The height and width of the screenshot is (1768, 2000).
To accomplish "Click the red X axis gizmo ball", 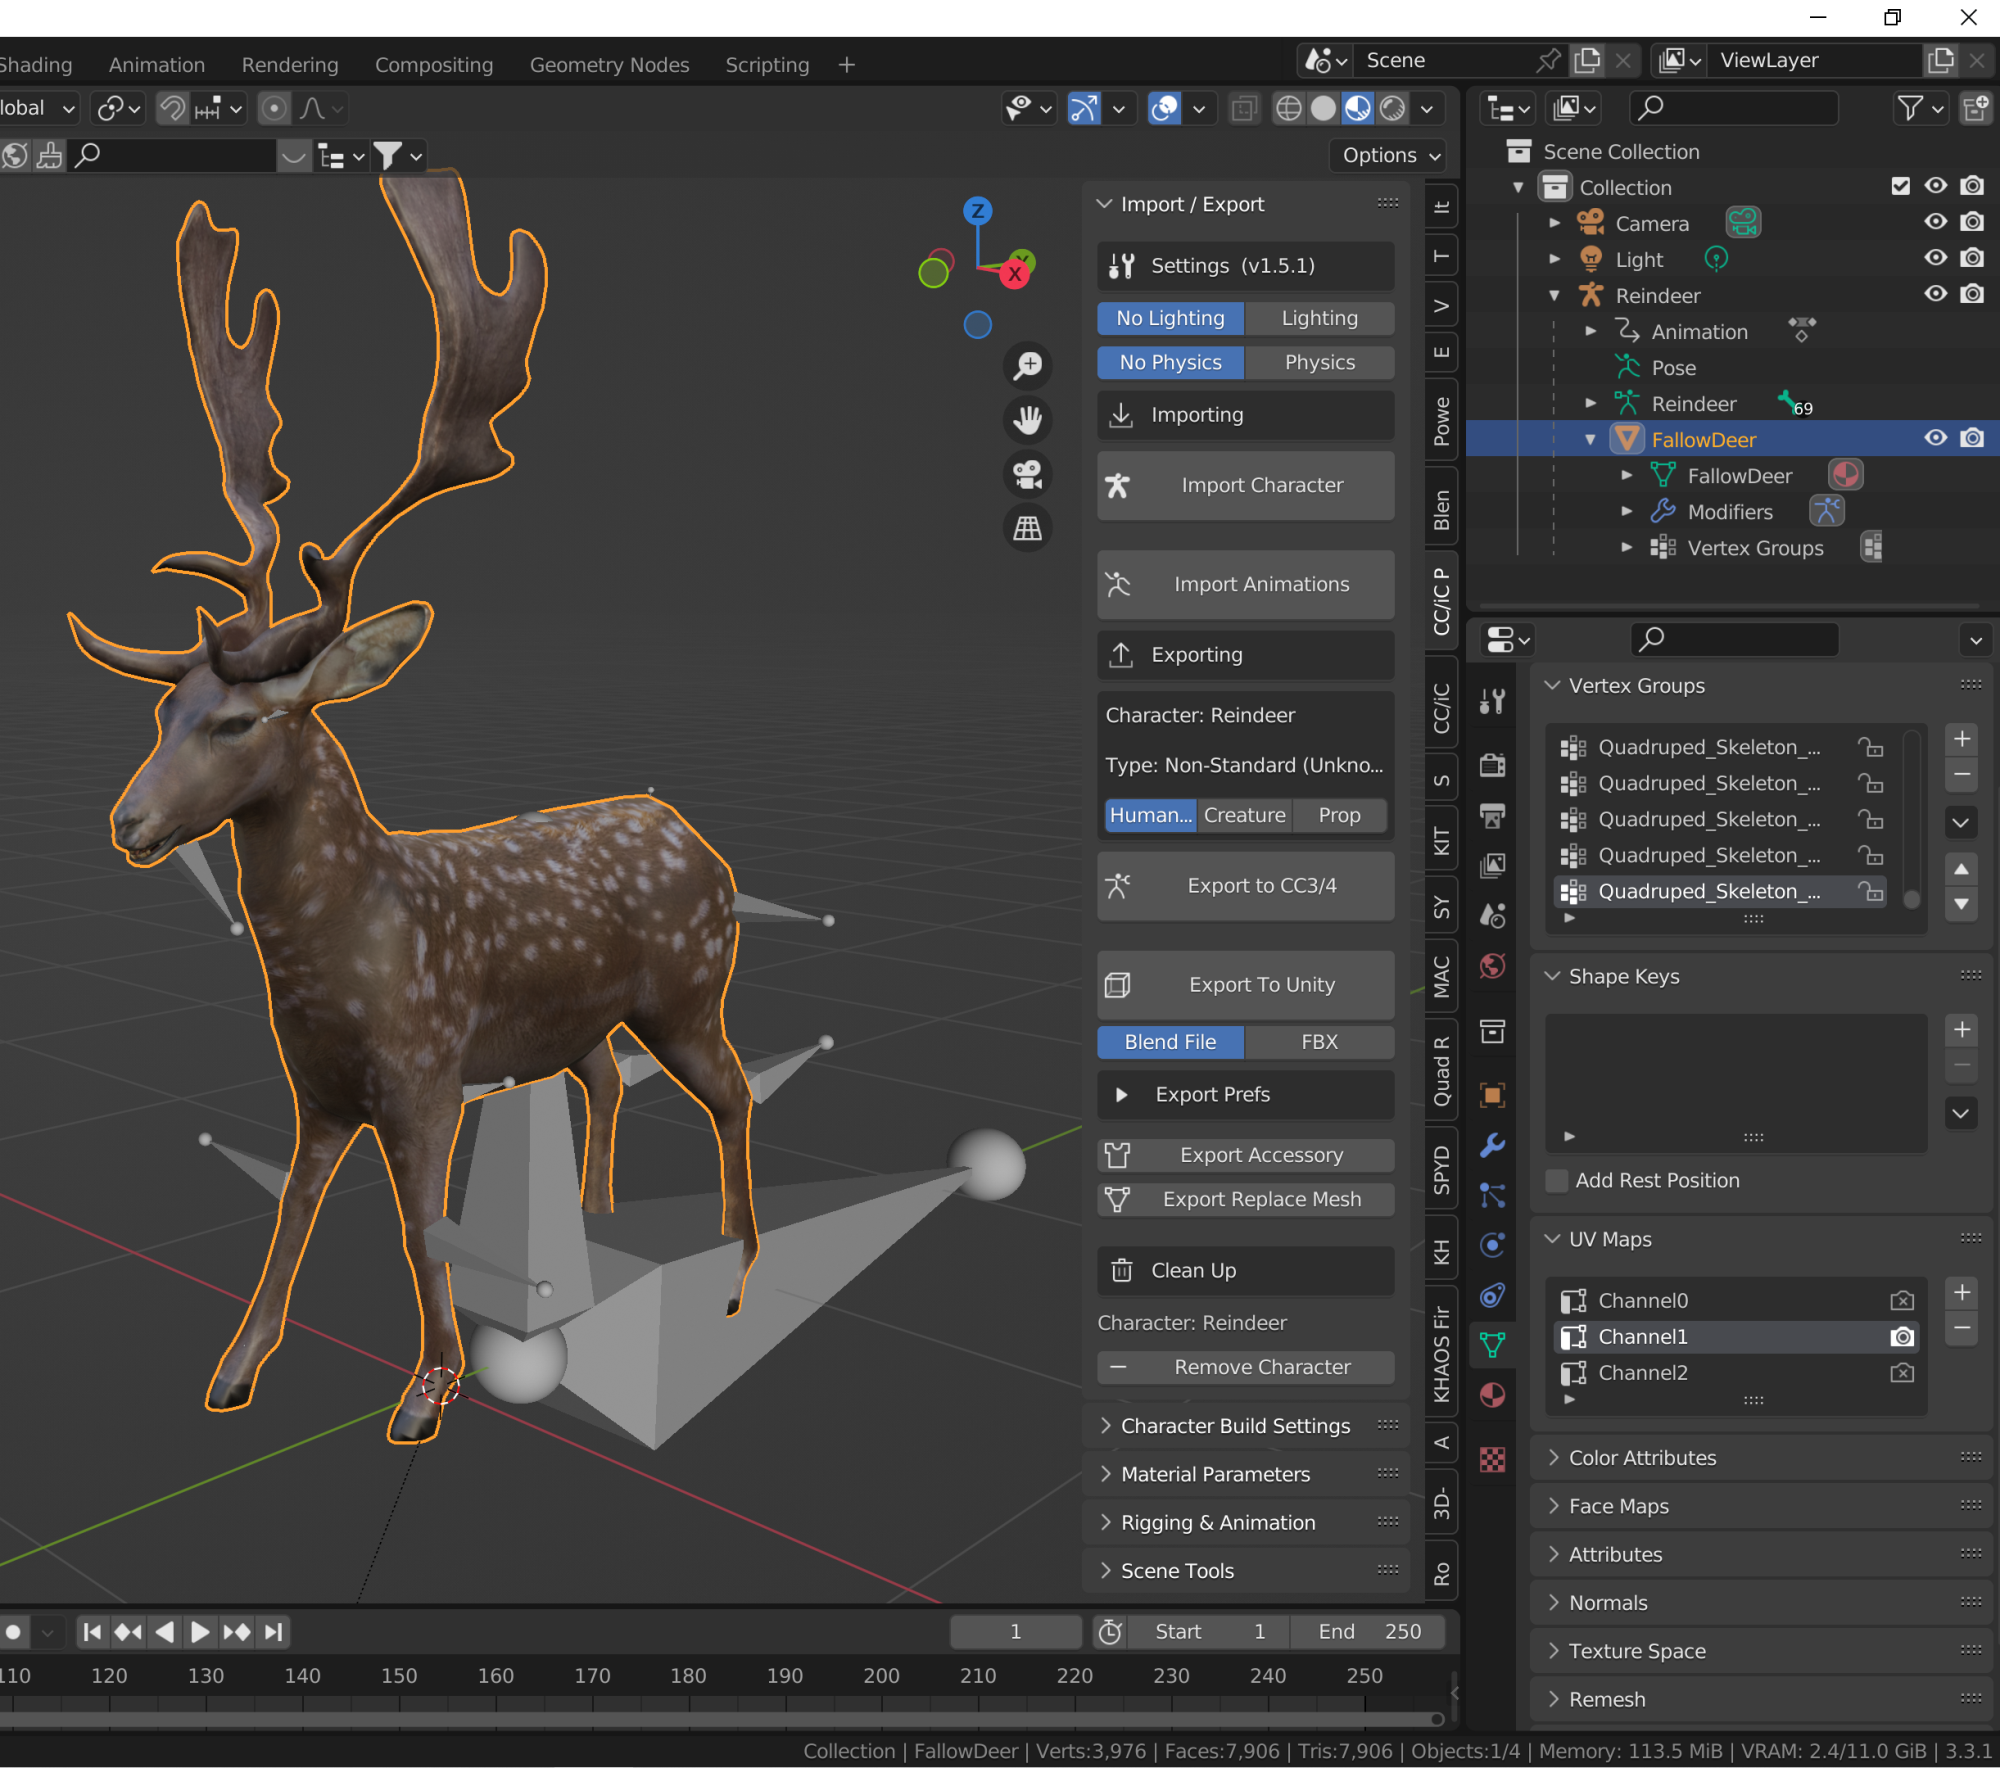I will [x=1015, y=274].
